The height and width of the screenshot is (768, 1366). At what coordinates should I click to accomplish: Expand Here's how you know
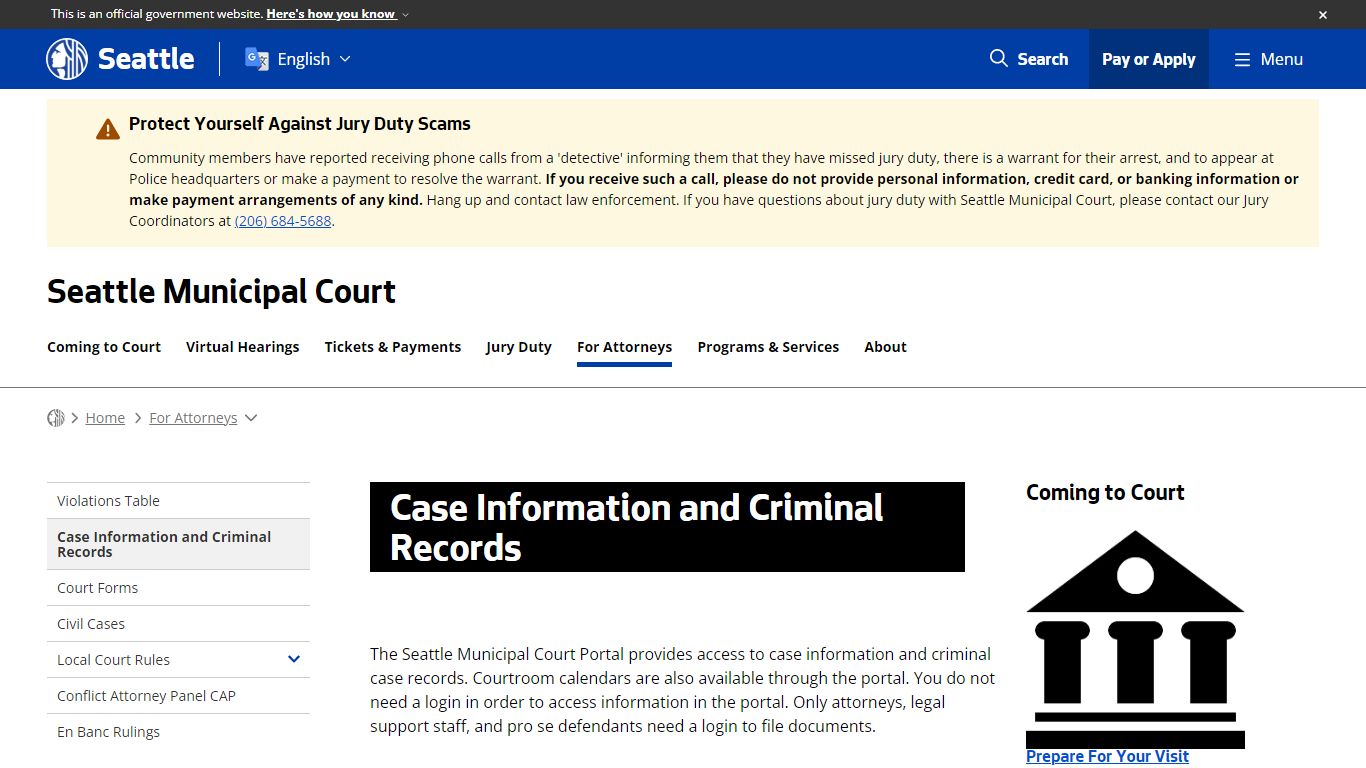pos(337,14)
